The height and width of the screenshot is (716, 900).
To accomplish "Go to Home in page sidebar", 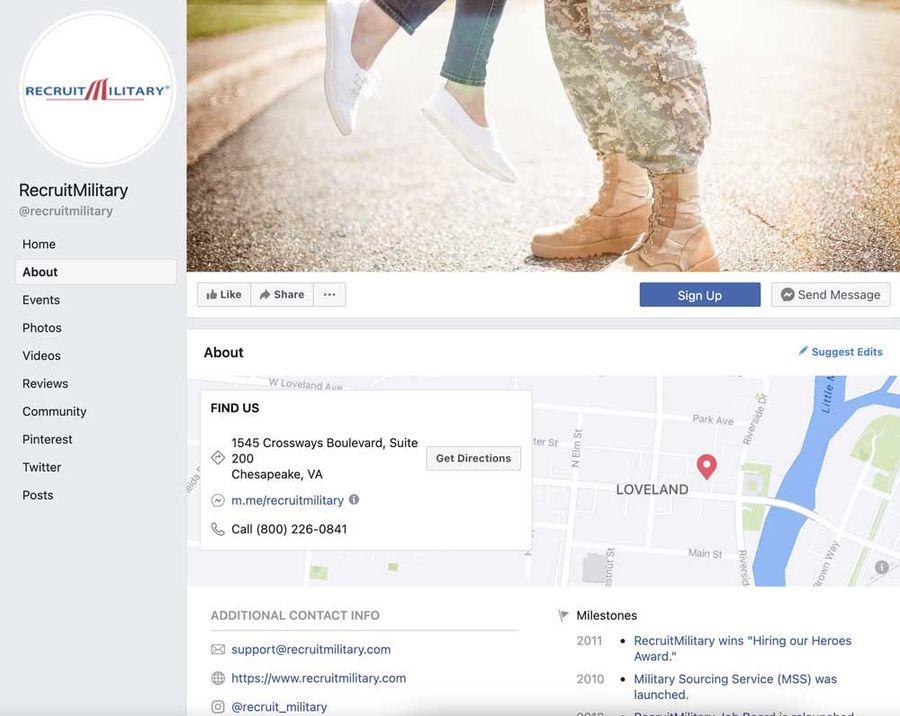I will click(x=39, y=244).
